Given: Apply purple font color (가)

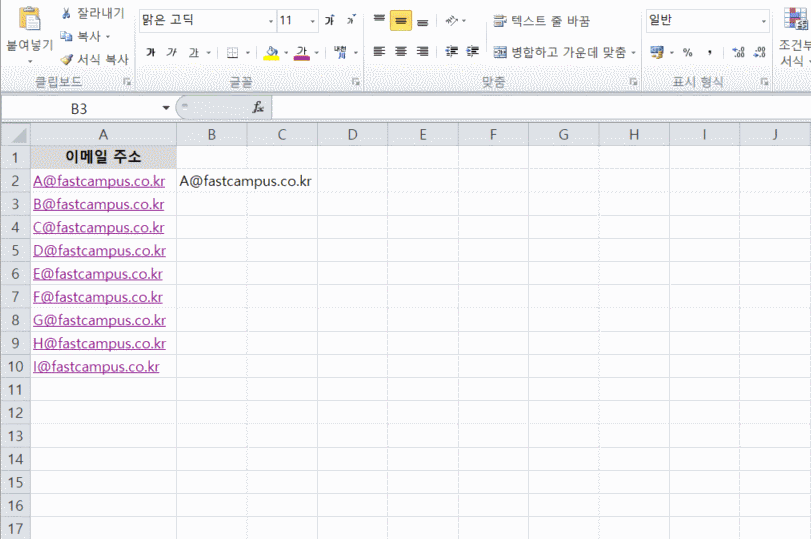Looking at the screenshot, I should [302, 52].
